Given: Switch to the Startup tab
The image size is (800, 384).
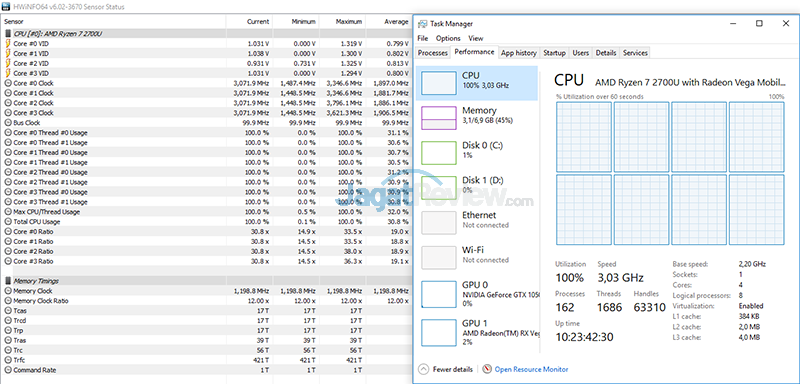Looking at the screenshot, I should click(x=554, y=53).
